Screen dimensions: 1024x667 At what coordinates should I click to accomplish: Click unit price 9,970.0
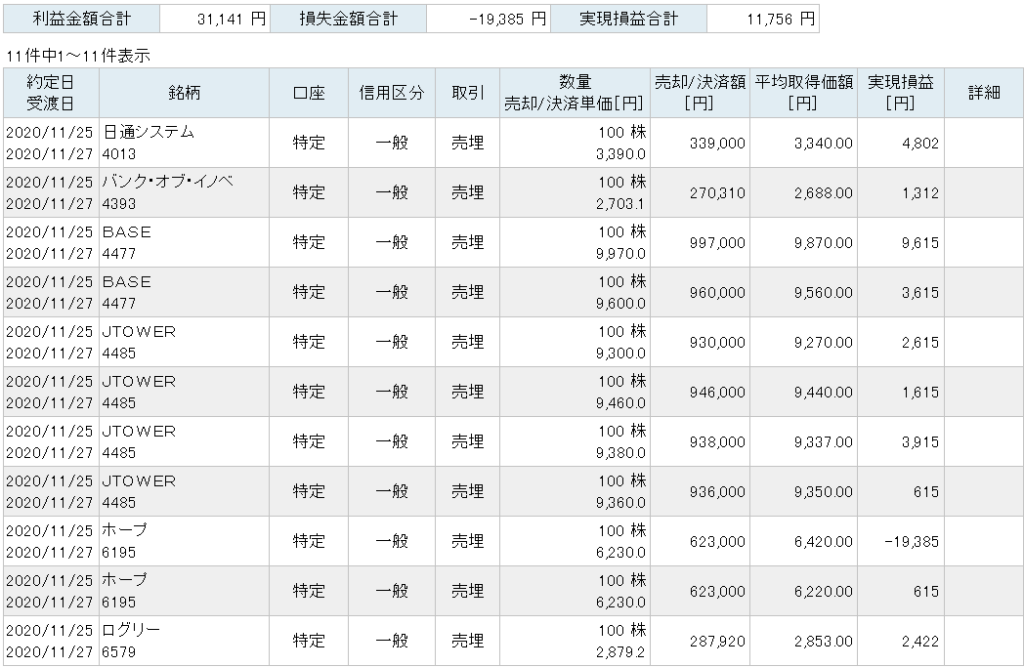[x=620, y=253]
